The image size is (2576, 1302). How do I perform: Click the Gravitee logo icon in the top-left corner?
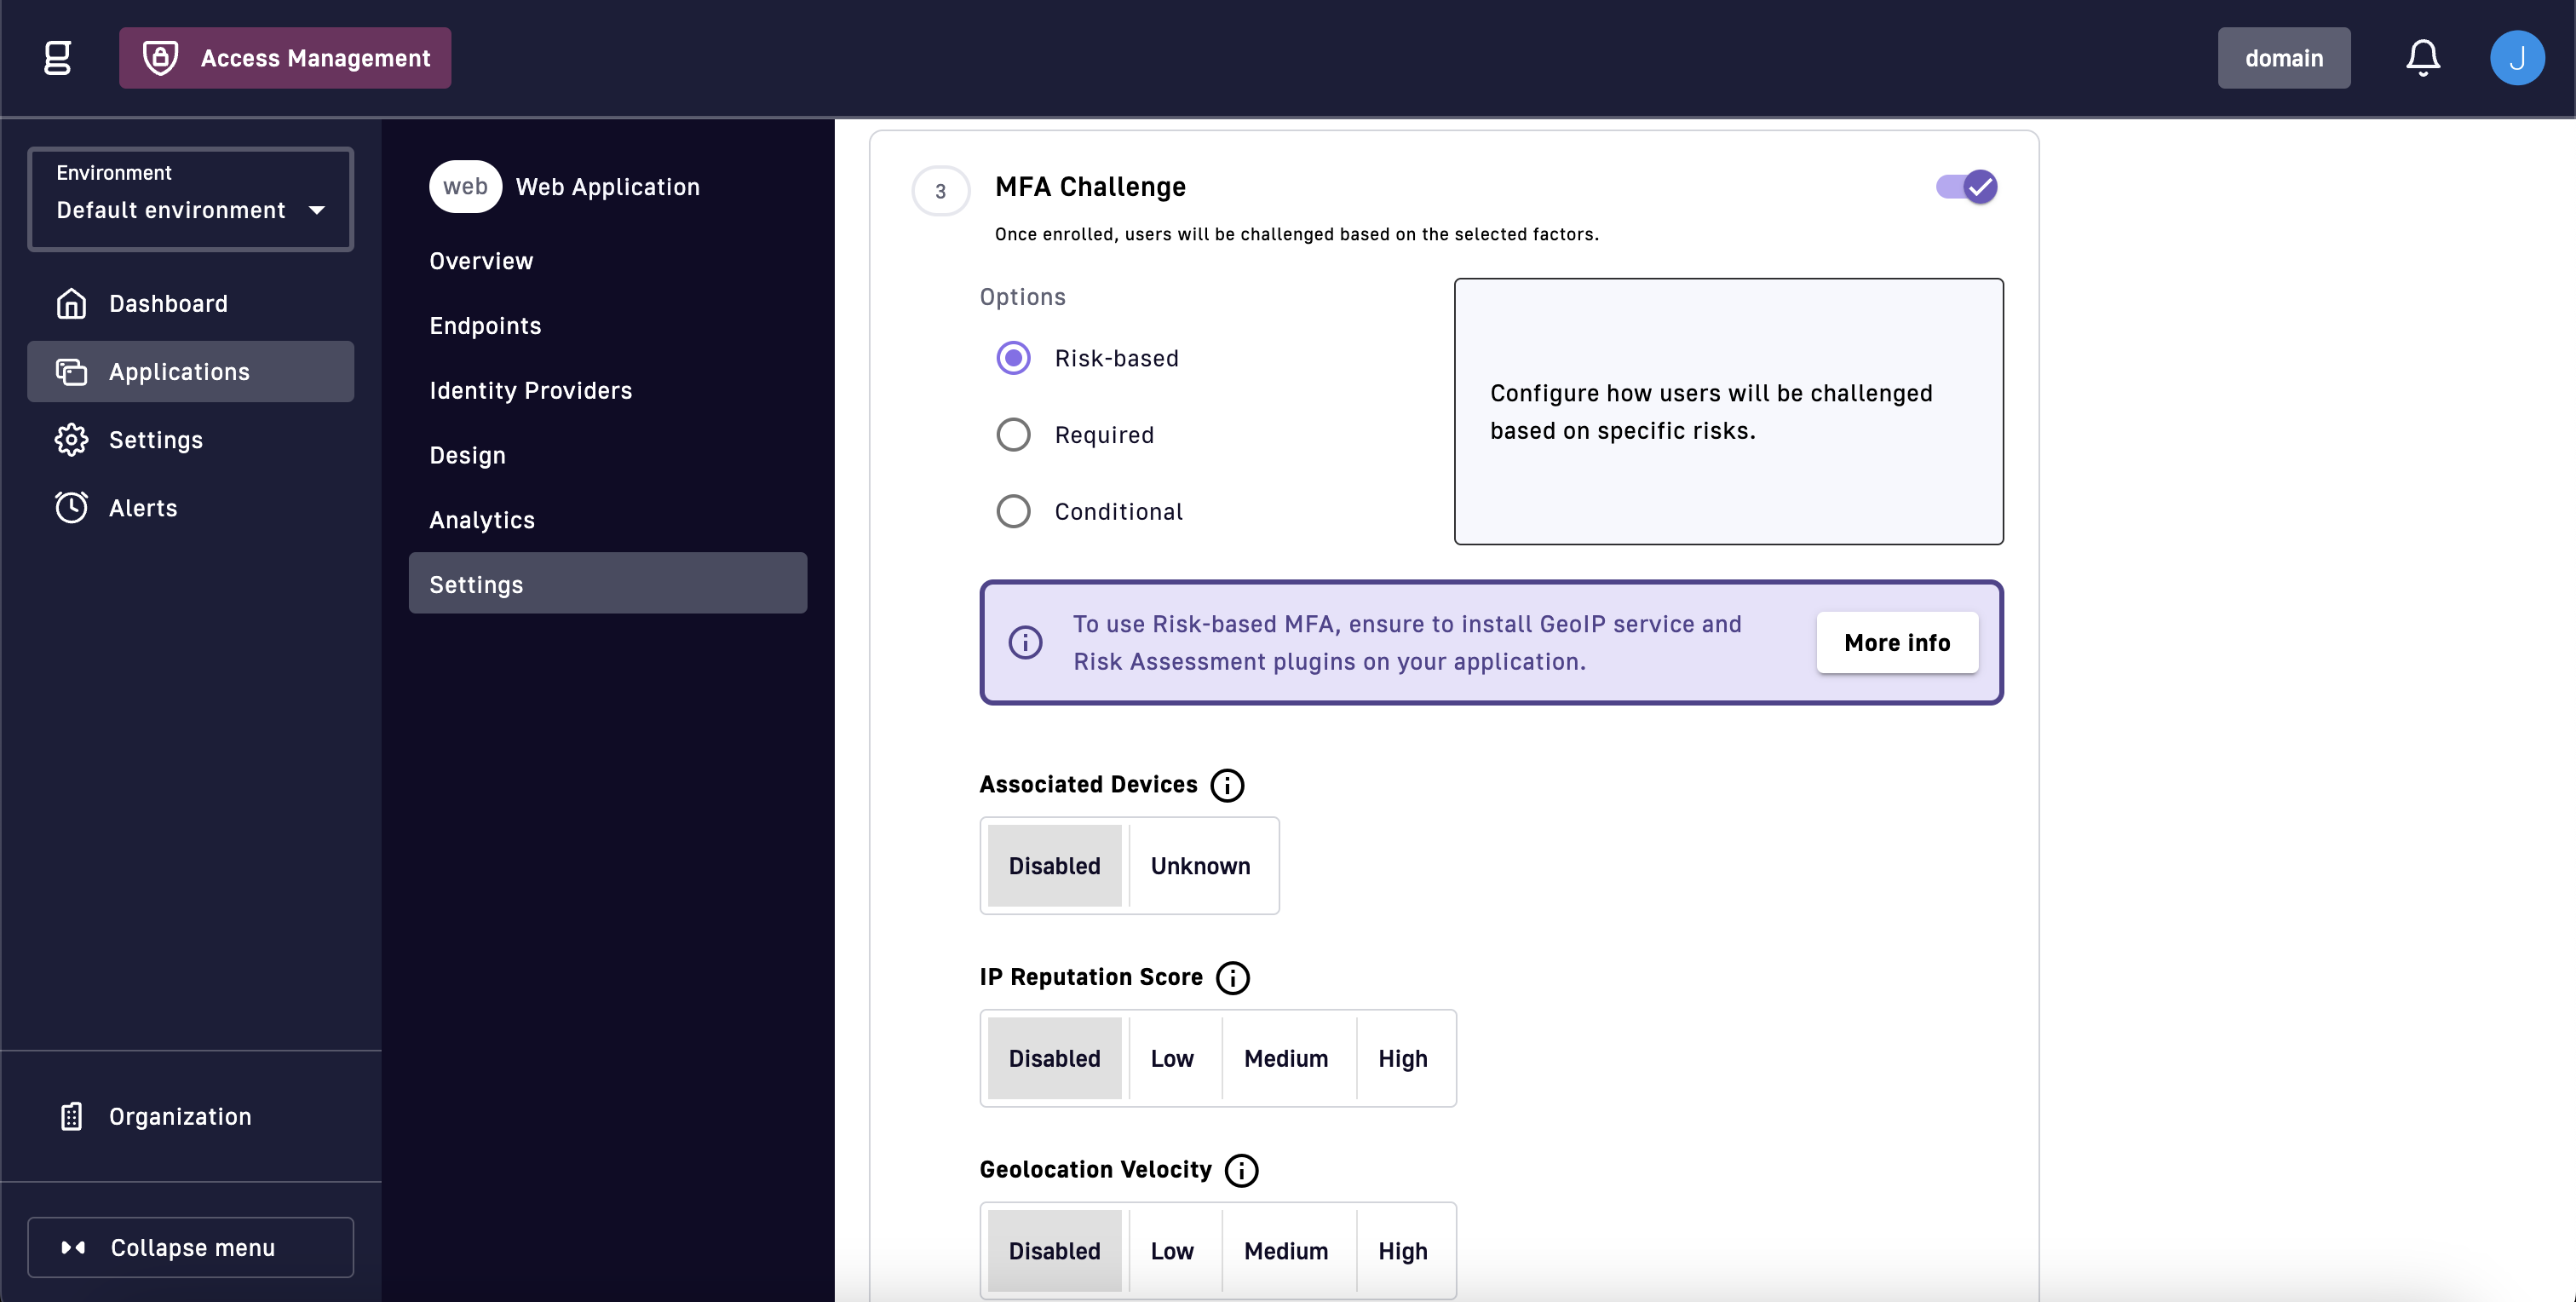pyautogui.click(x=58, y=58)
